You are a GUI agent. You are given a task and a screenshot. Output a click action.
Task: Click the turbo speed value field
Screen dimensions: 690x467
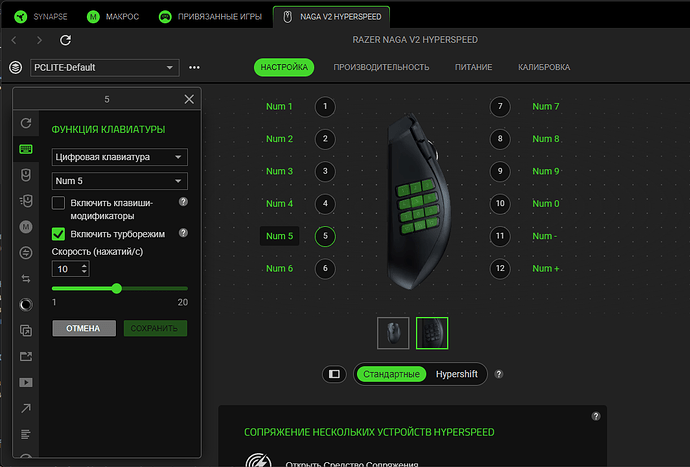click(71, 269)
